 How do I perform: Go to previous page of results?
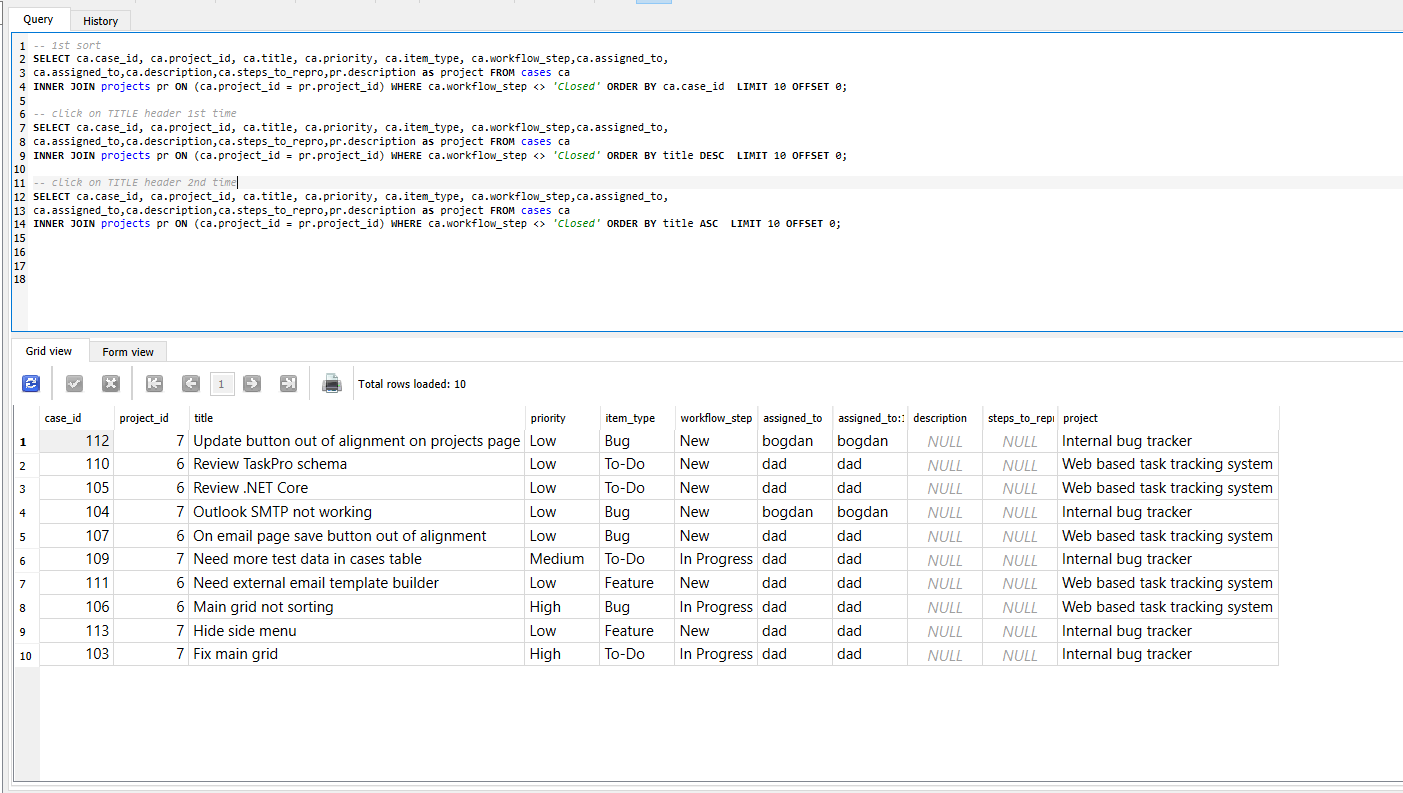(191, 384)
